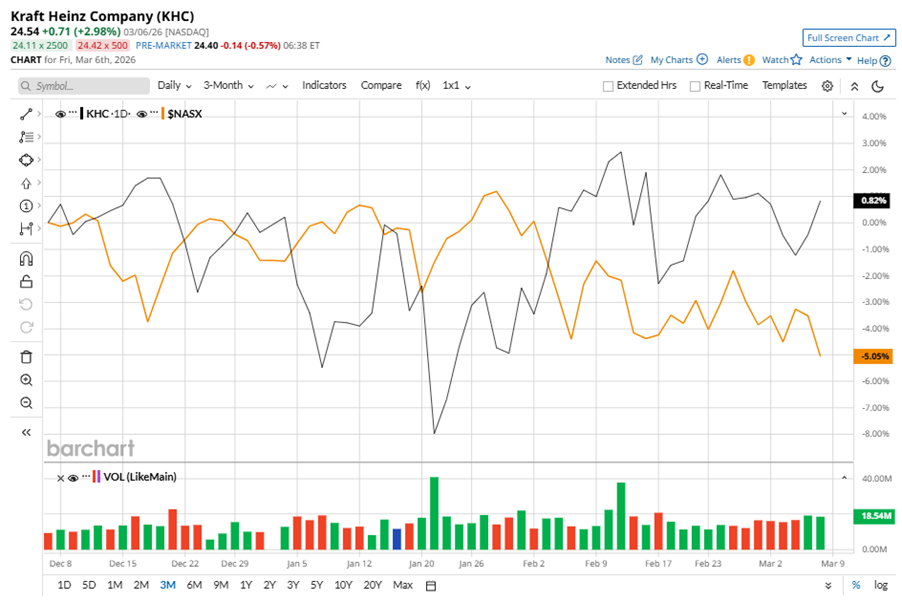
Task: Click the undo arrow icon
Action: coord(26,304)
